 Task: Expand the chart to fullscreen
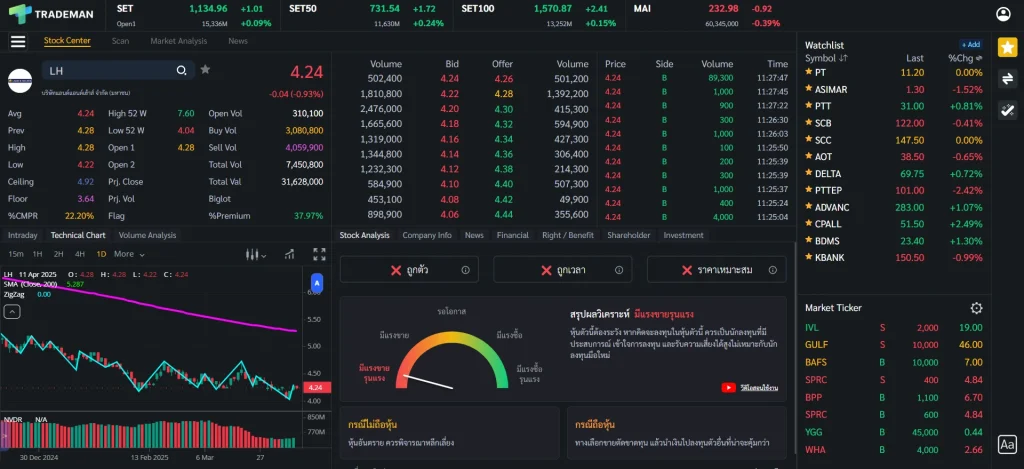point(319,254)
